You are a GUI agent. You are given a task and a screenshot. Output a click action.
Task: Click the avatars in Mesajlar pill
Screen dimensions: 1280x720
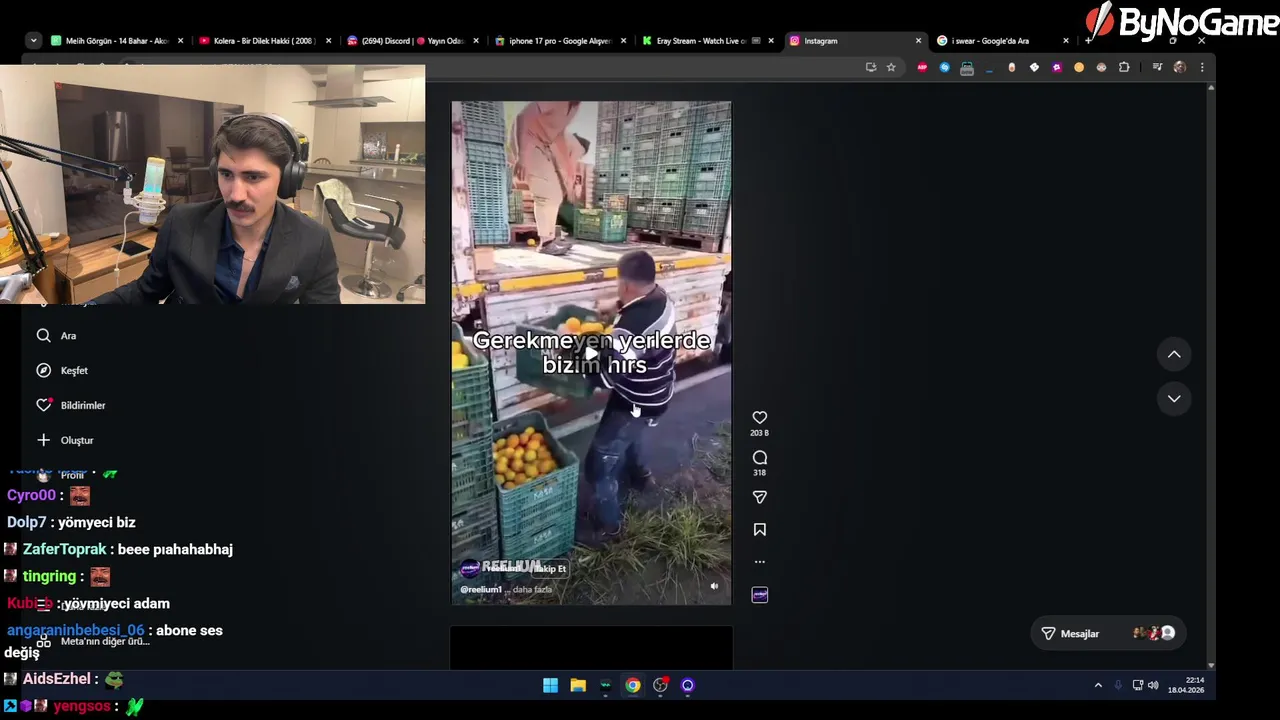pyautogui.click(x=1153, y=633)
